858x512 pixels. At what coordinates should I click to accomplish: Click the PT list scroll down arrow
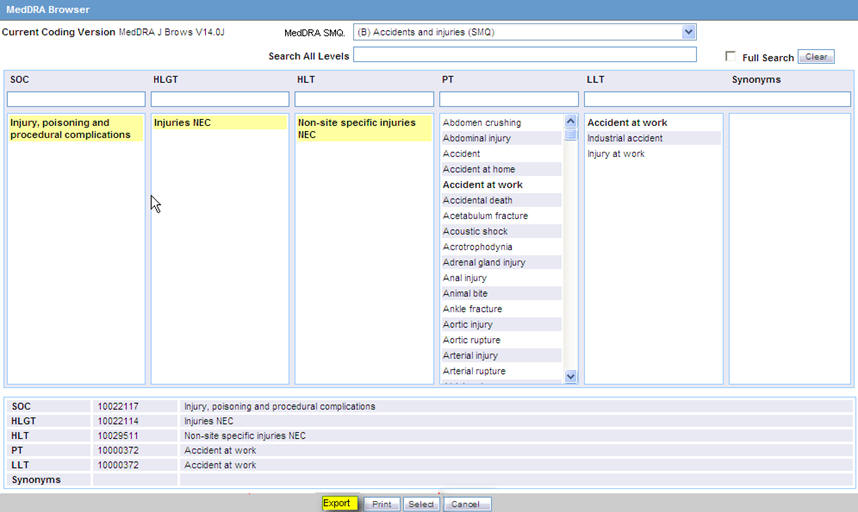coord(571,376)
